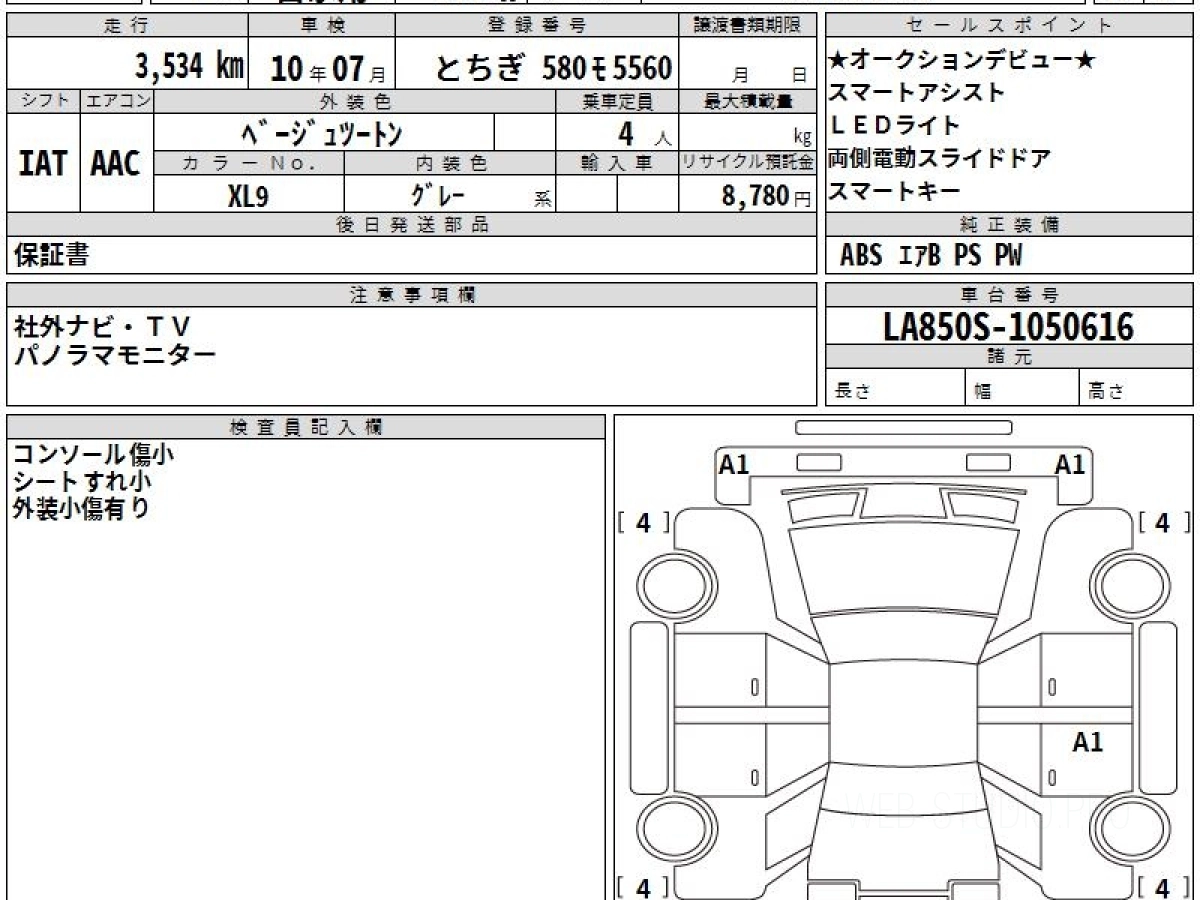This screenshot has height=900, width=1200.
Task: Select the color code XL9
Action: click(x=248, y=195)
